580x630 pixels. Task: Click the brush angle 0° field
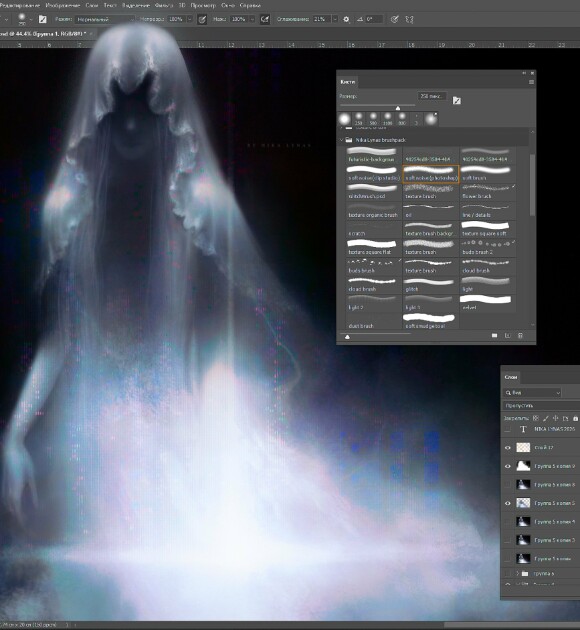[x=374, y=19]
